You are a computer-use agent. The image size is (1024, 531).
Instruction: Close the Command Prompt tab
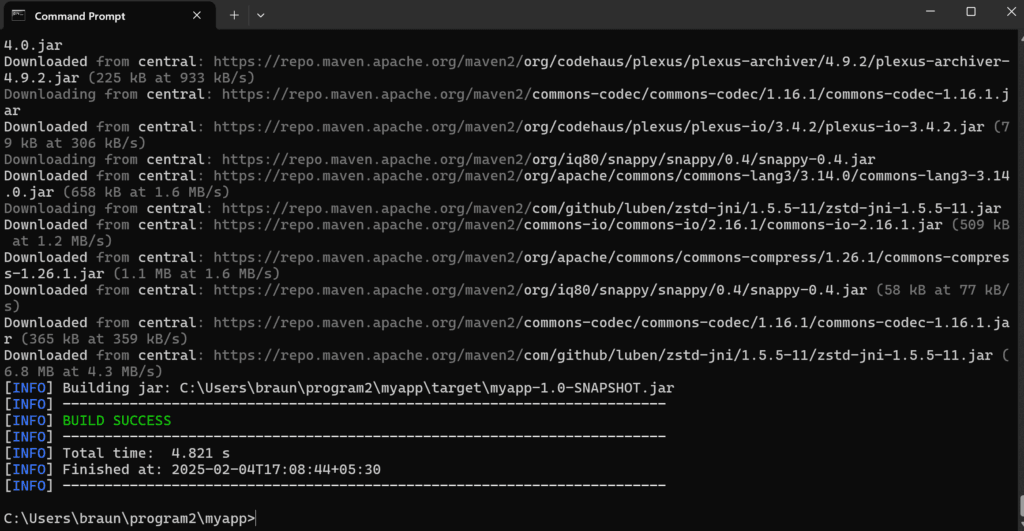pos(199,15)
